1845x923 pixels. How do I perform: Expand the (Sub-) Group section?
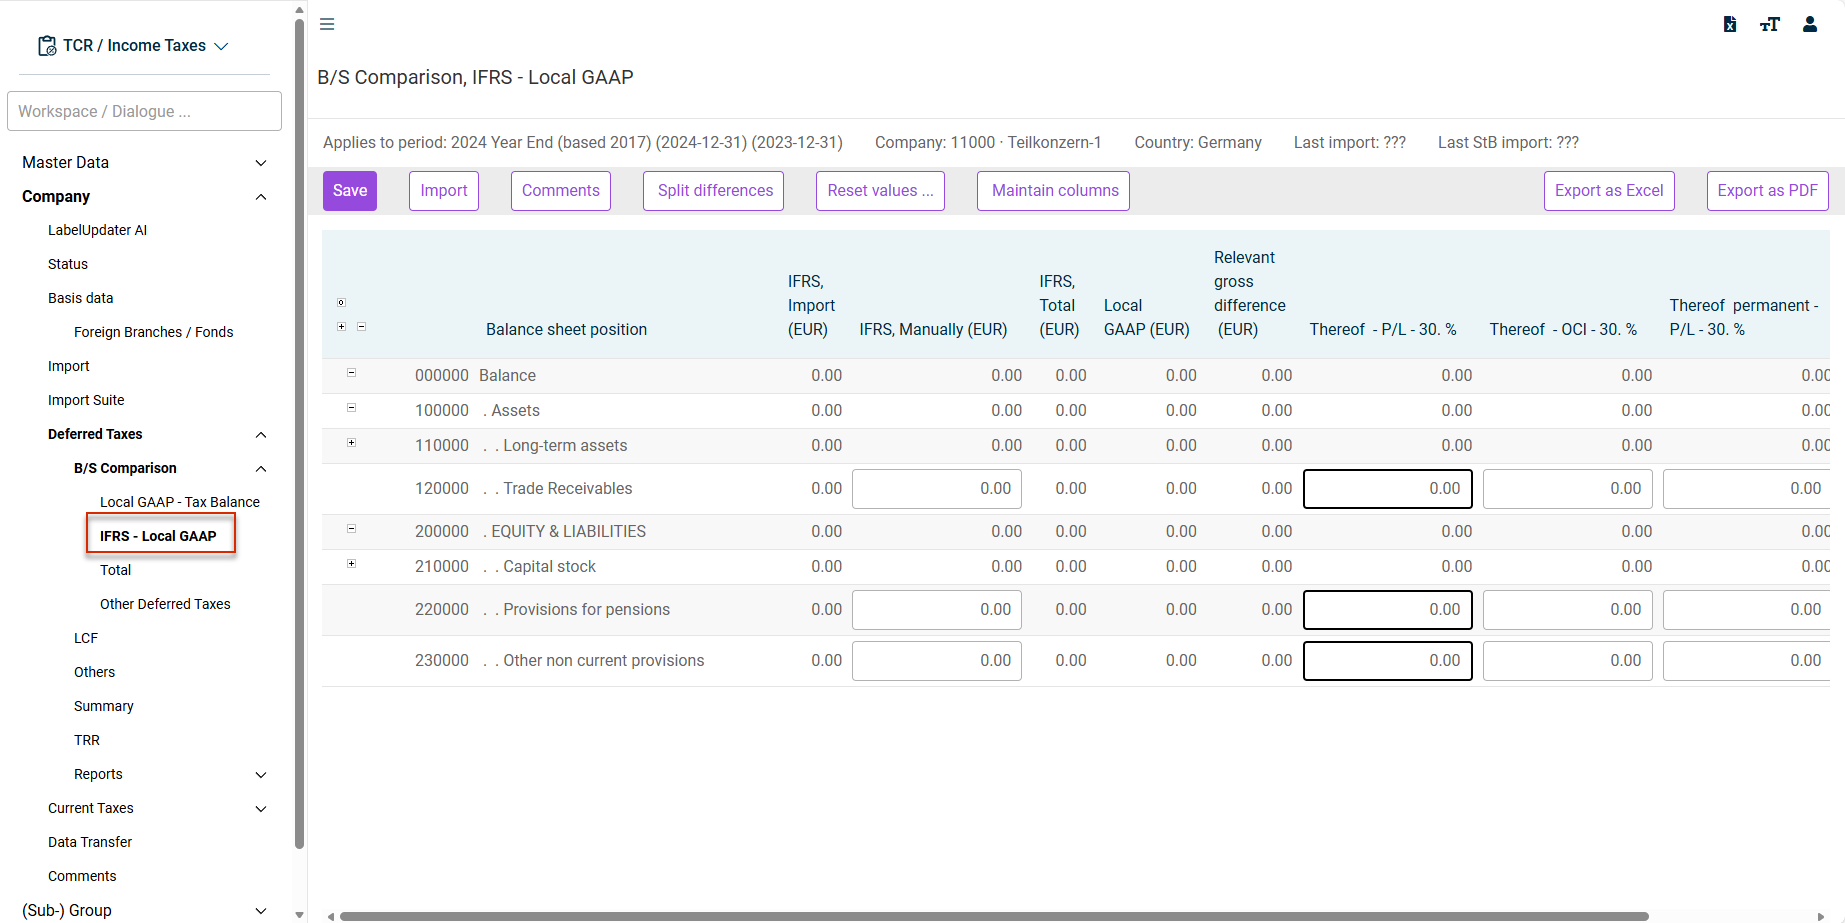[261, 911]
